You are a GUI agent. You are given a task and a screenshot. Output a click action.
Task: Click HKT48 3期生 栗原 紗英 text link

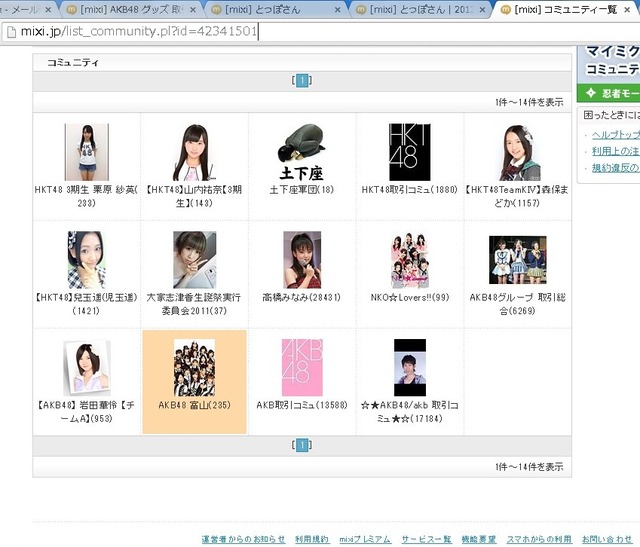(x=86, y=196)
